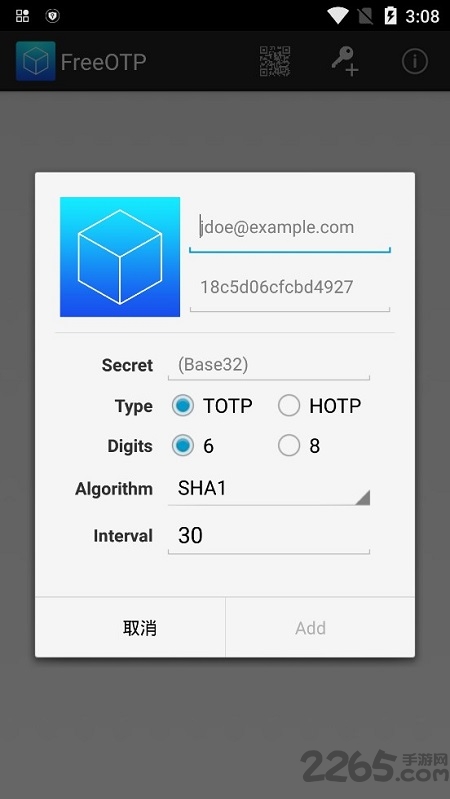Focus the jdoe@example.com account field
The height and width of the screenshot is (799, 450).
pyautogui.click(x=289, y=230)
